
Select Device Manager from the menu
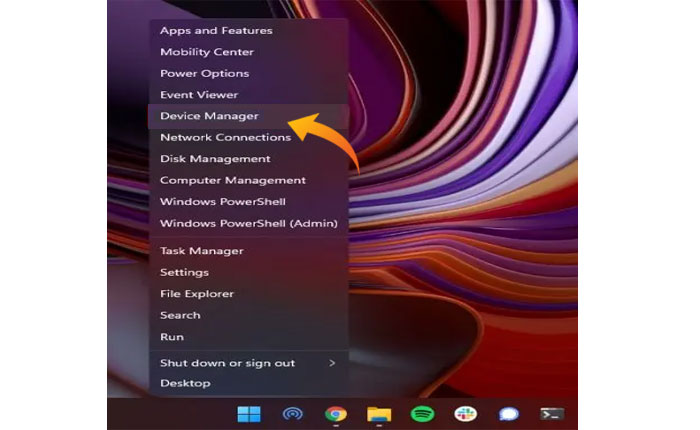click(x=209, y=116)
